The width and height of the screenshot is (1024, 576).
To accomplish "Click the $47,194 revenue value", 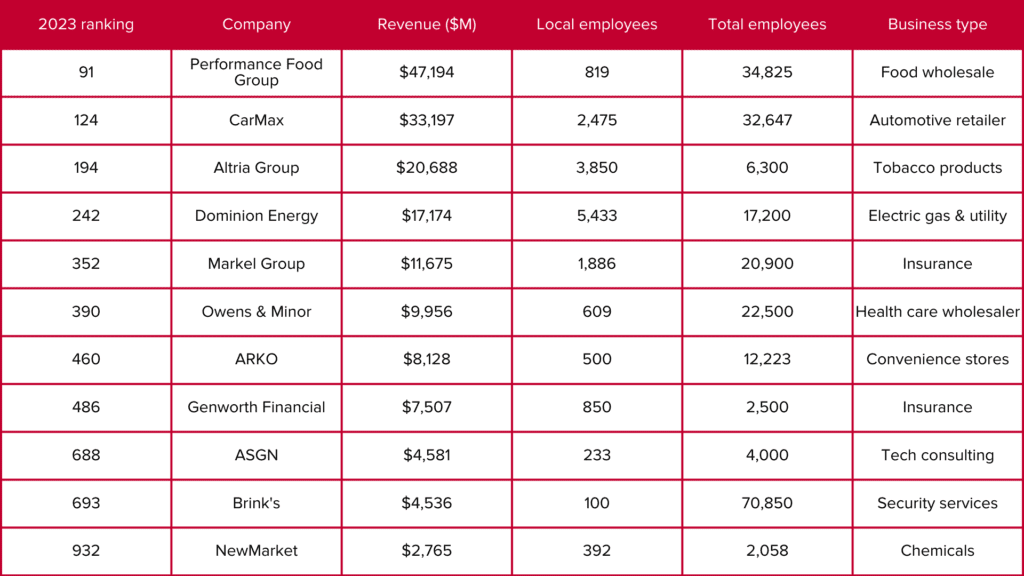I will [427, 72].
